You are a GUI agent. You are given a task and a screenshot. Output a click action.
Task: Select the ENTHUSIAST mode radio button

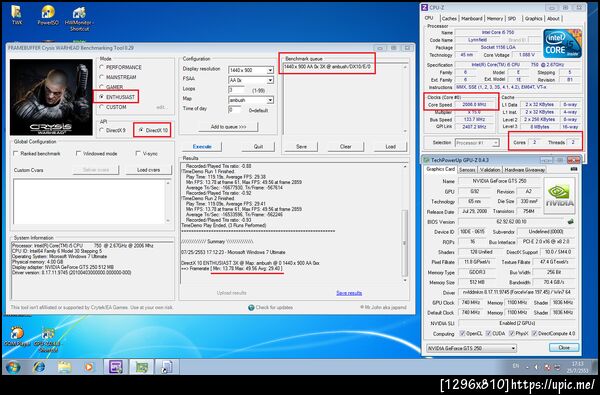pyautogui.click(x=102, y=97)
